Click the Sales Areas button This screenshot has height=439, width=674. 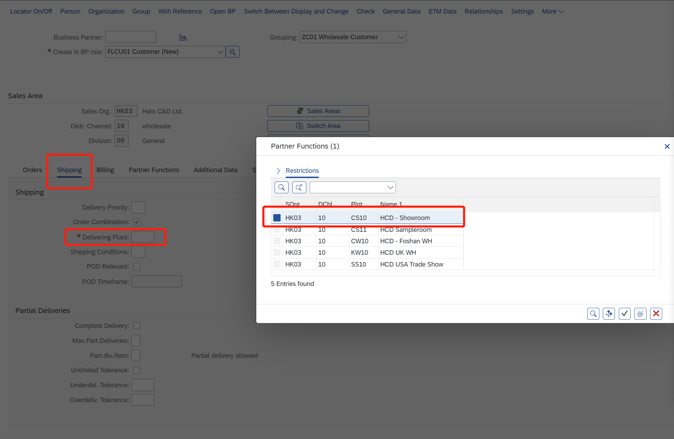pos(318,111)
